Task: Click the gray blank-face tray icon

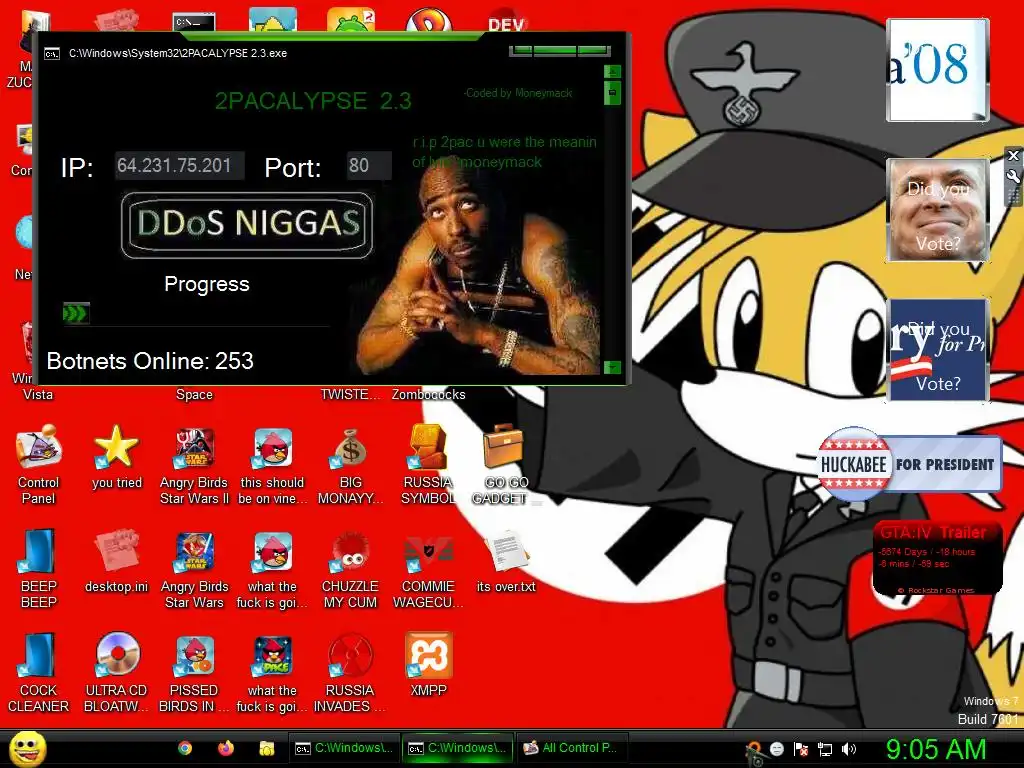Action: coord(777,748)
